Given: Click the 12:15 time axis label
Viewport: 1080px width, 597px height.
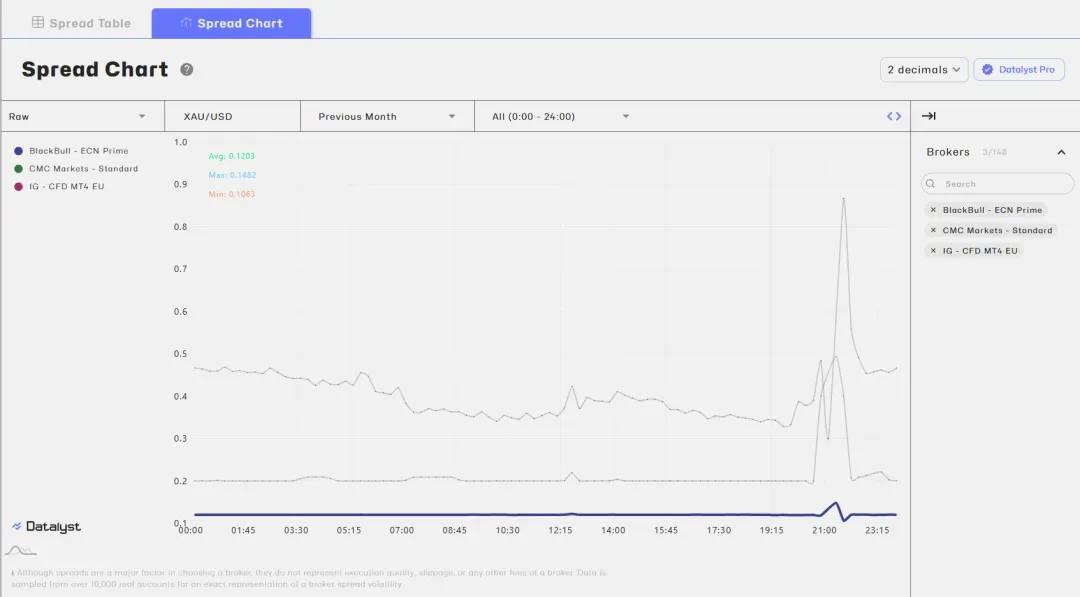Looking at the screenshot, I should (560, 530).
